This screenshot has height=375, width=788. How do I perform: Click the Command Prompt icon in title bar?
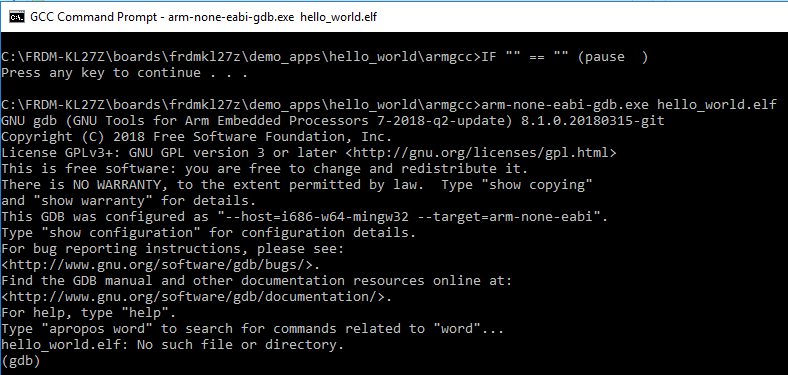pos(17,17)
